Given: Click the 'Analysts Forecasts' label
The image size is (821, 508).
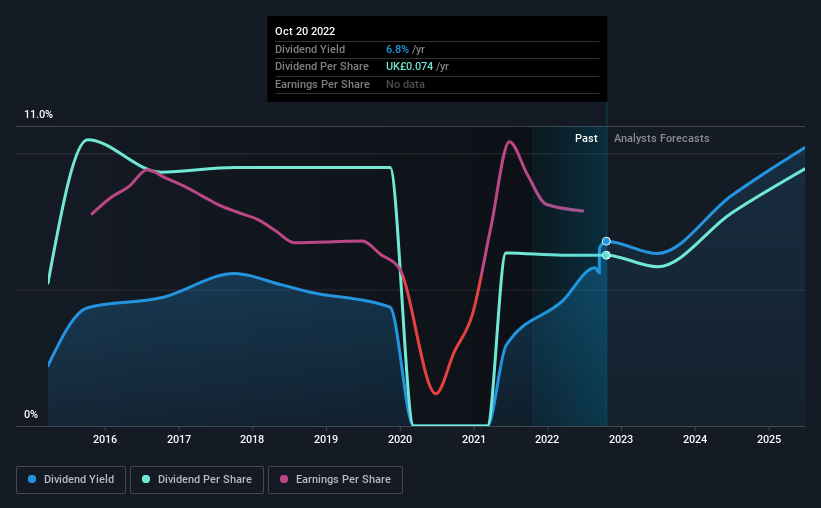Looking at the screenshot, I should pos(661,138).
